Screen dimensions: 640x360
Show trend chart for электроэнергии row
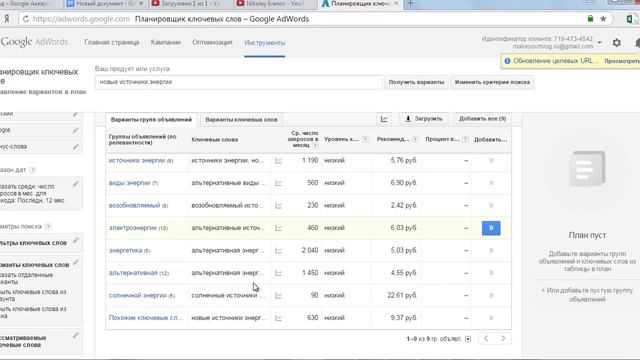tap(278, 228)
